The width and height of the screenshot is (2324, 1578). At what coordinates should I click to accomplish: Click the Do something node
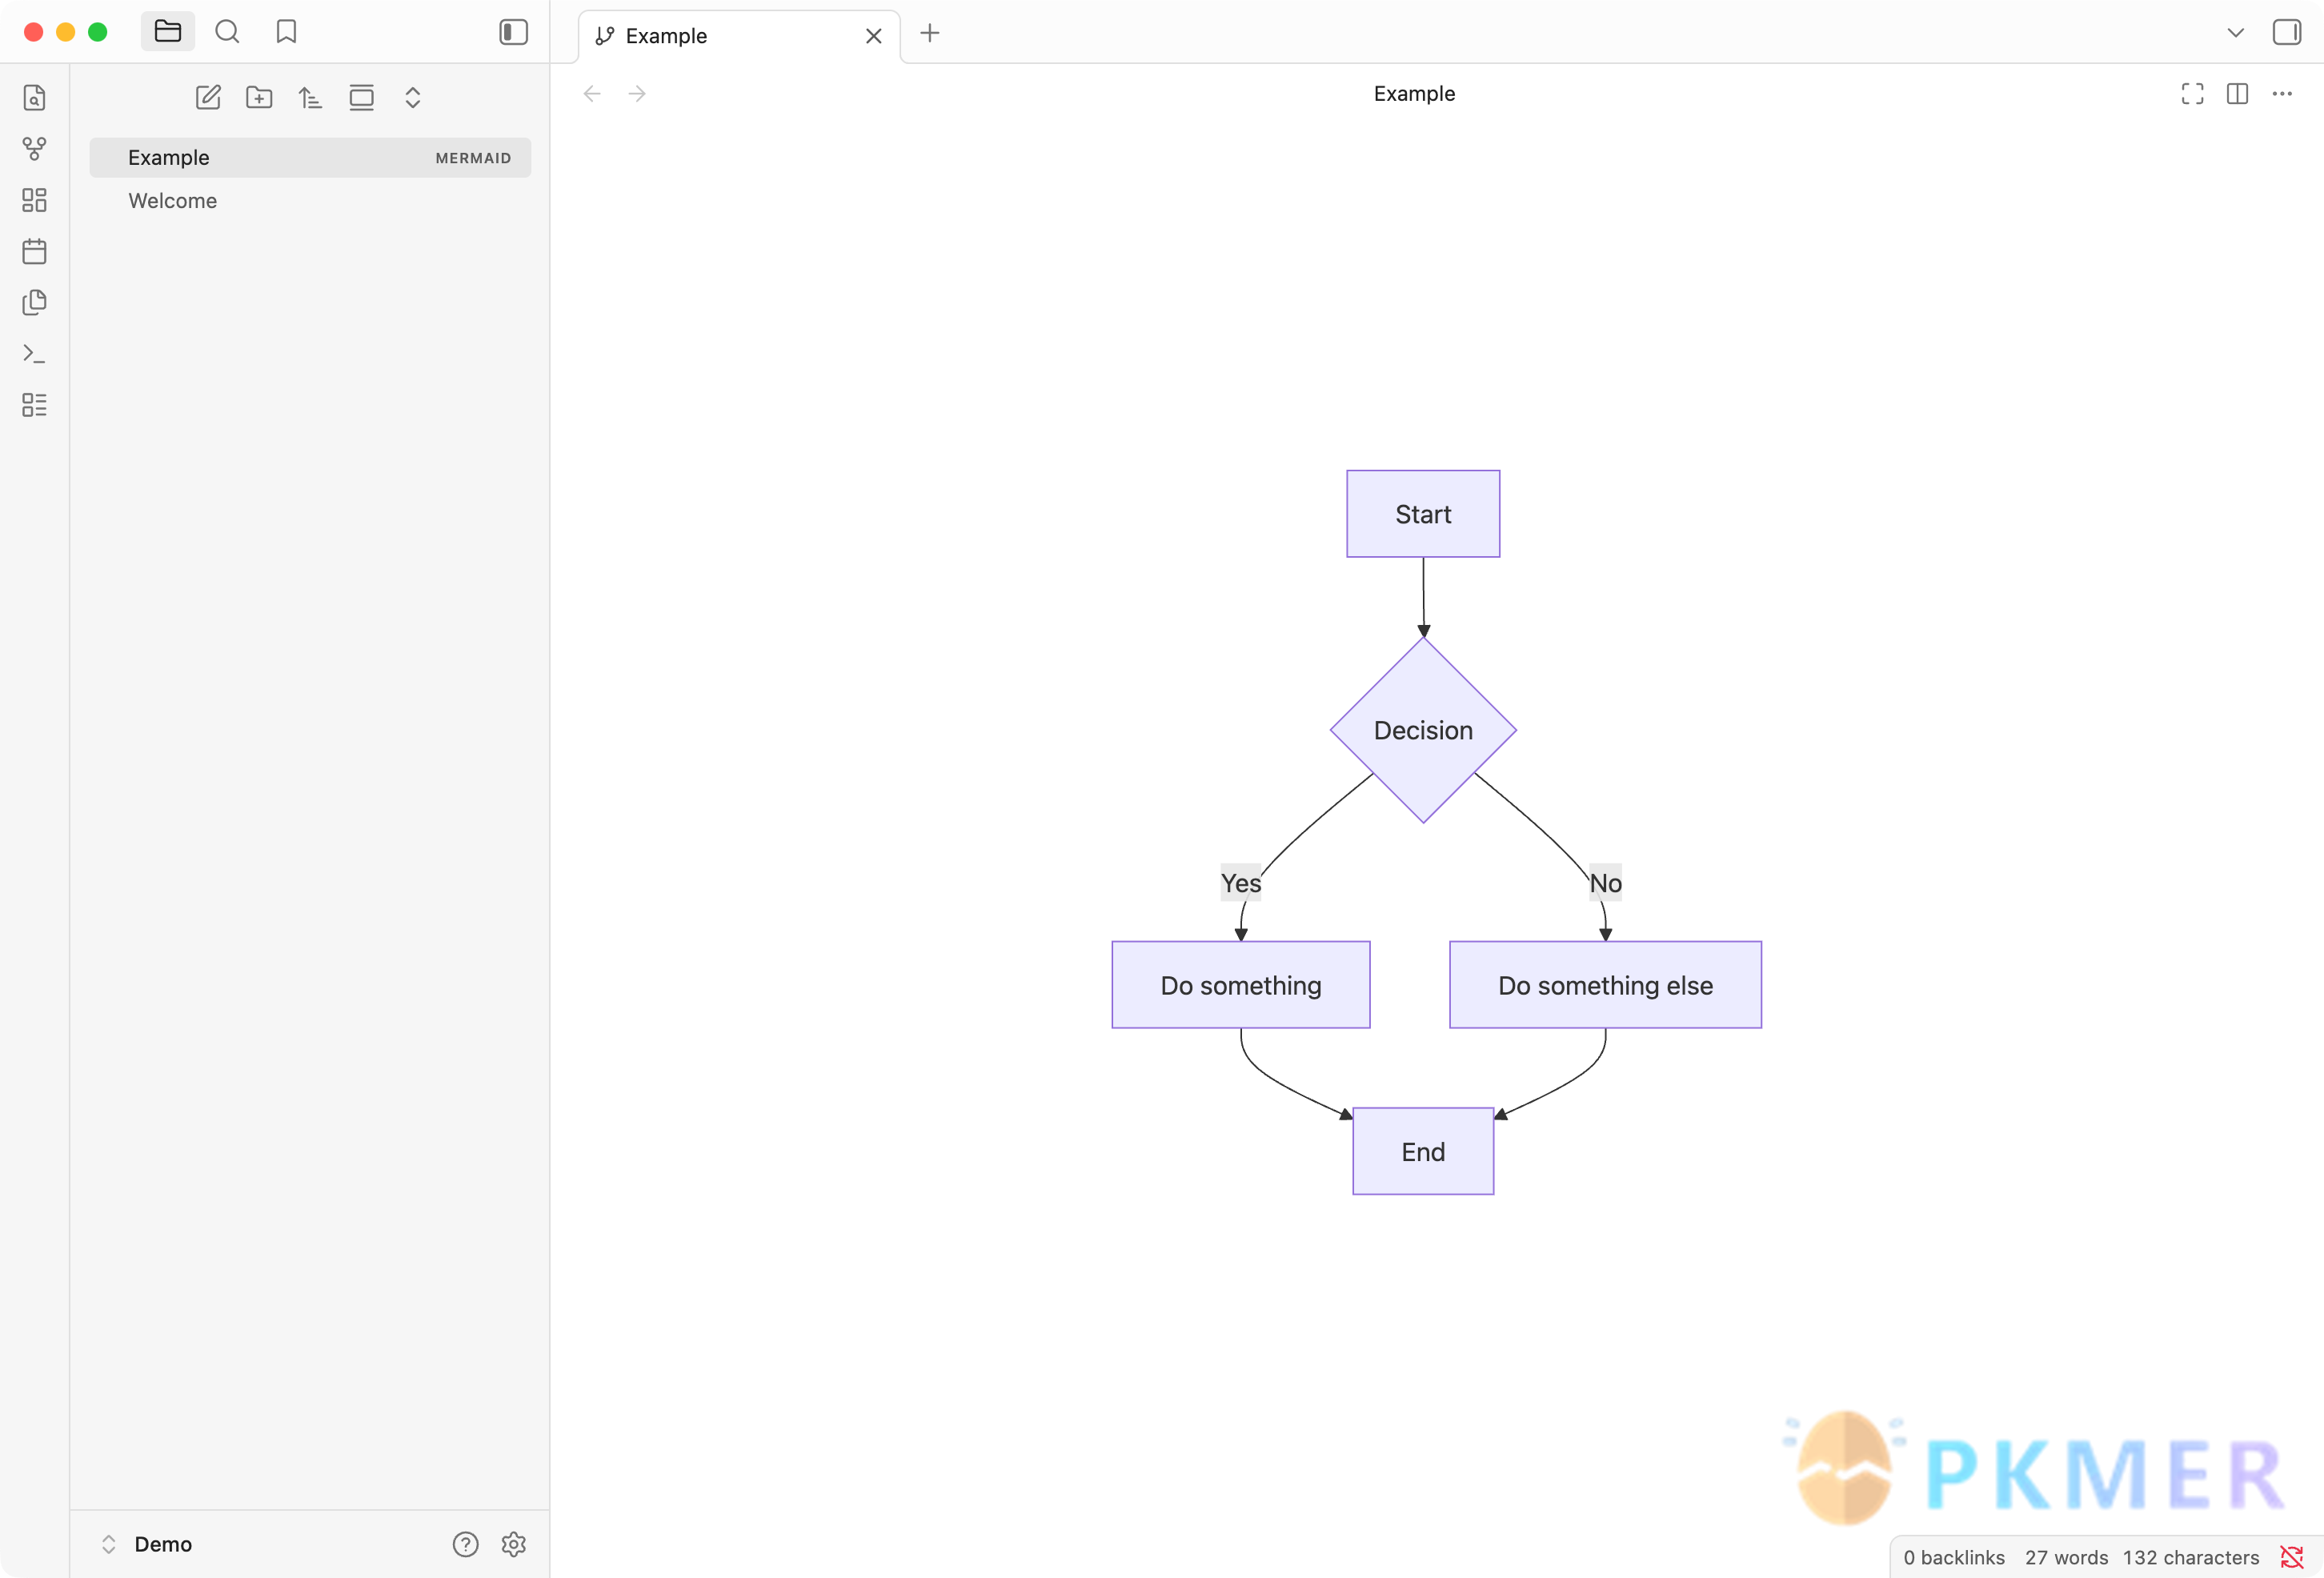coord(1241,985)
